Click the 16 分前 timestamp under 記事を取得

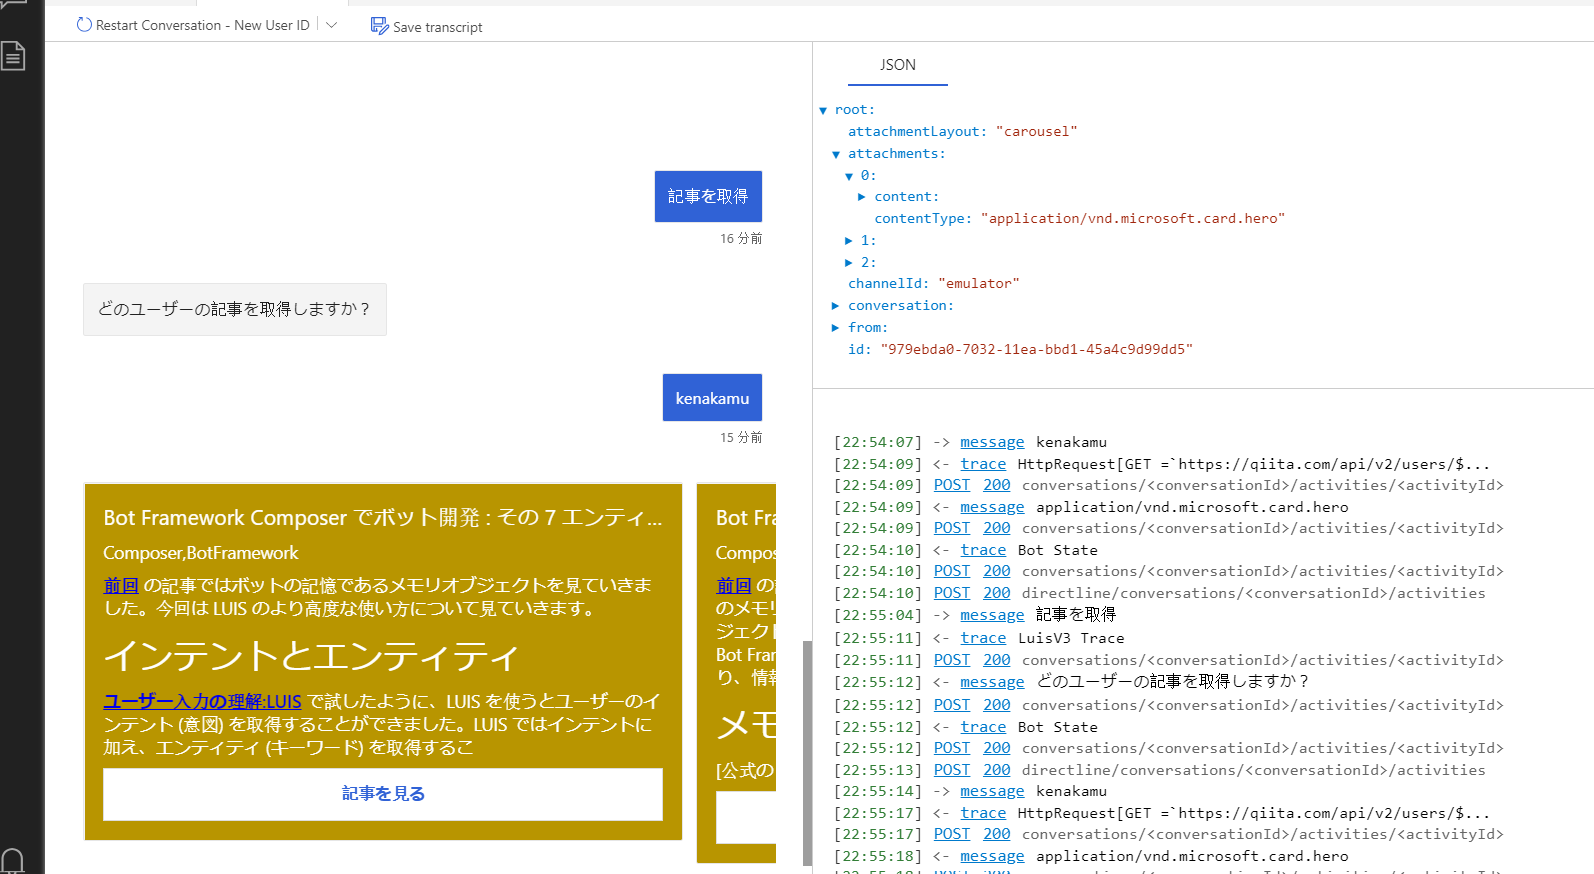pos(741,239)
